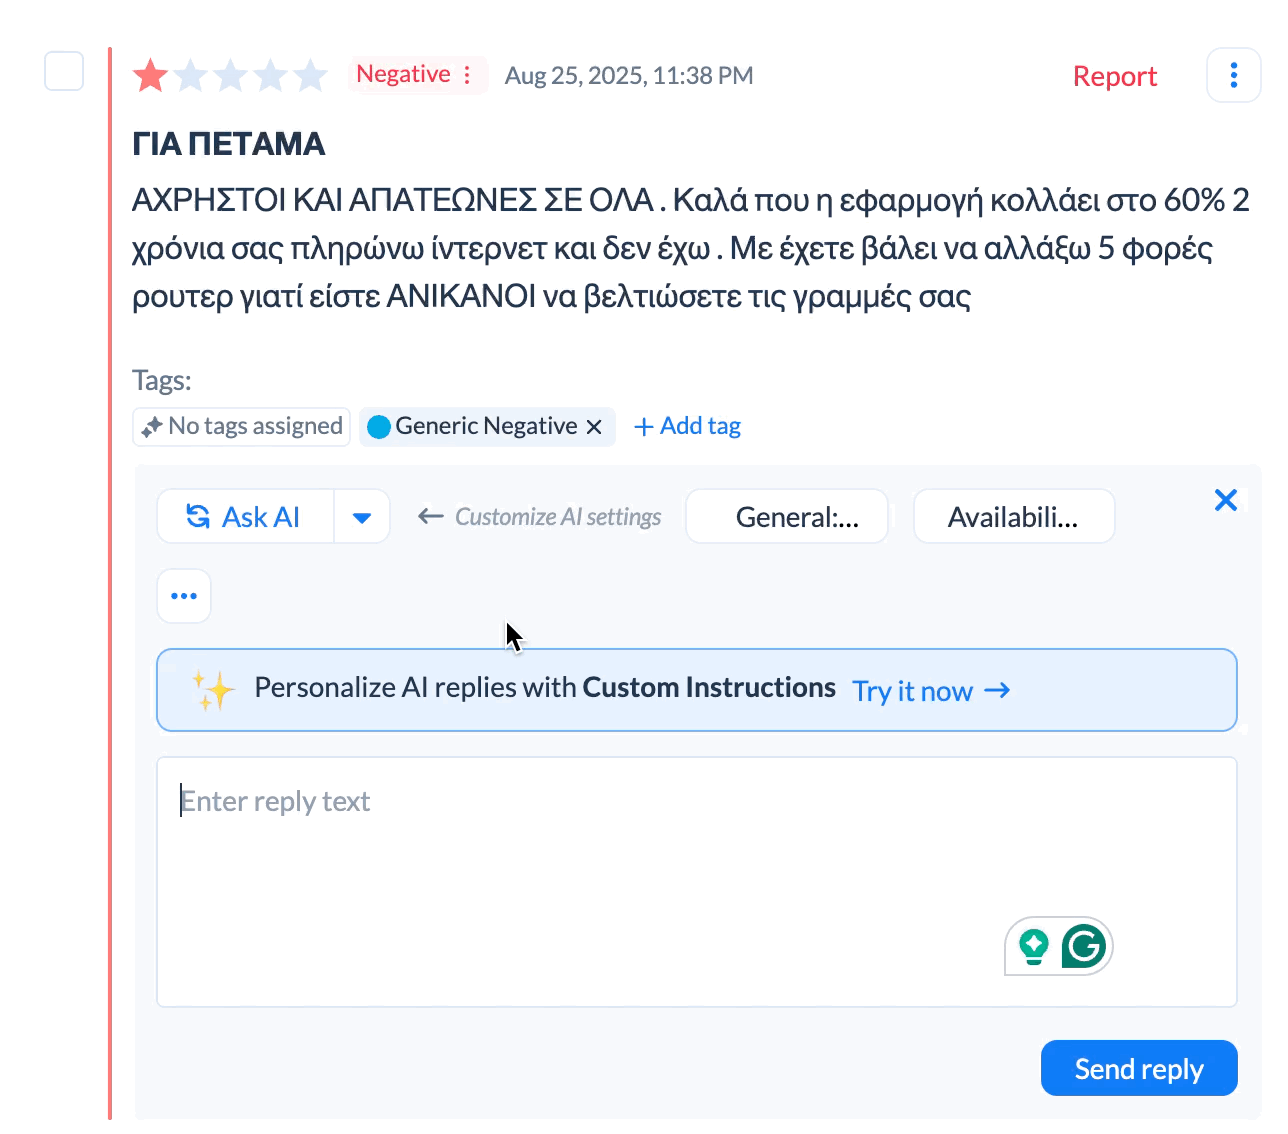The width and height of the screenshot is (1288, 1134).
Task: Select the Availabili... template chip
Action: pos(1014,517)
